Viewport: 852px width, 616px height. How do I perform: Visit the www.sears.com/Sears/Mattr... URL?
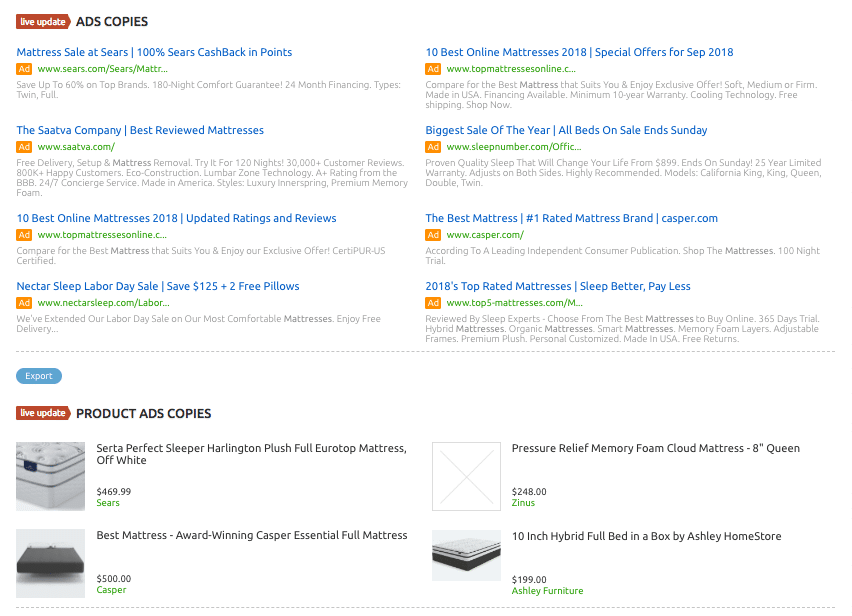coord(103,69)
